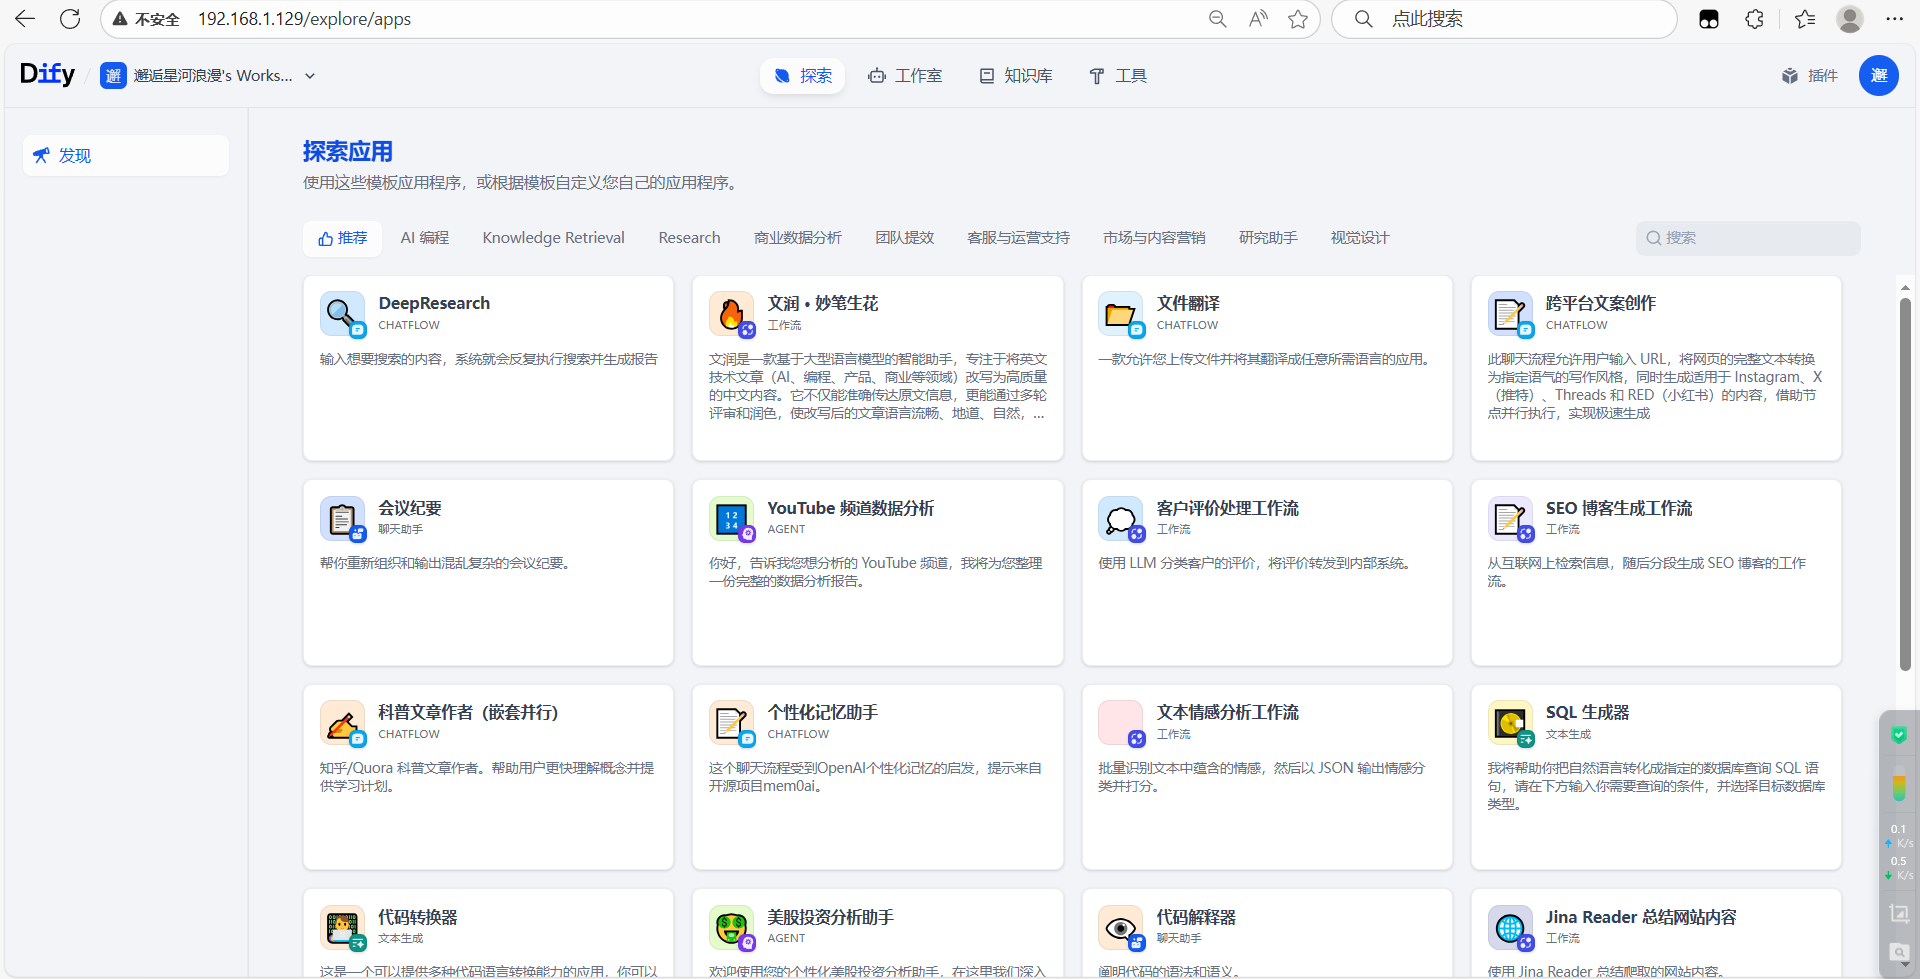Filter apps by AI 编程 category
The height and width of the screenshot is (979, 1920).
tap(425, 238)
